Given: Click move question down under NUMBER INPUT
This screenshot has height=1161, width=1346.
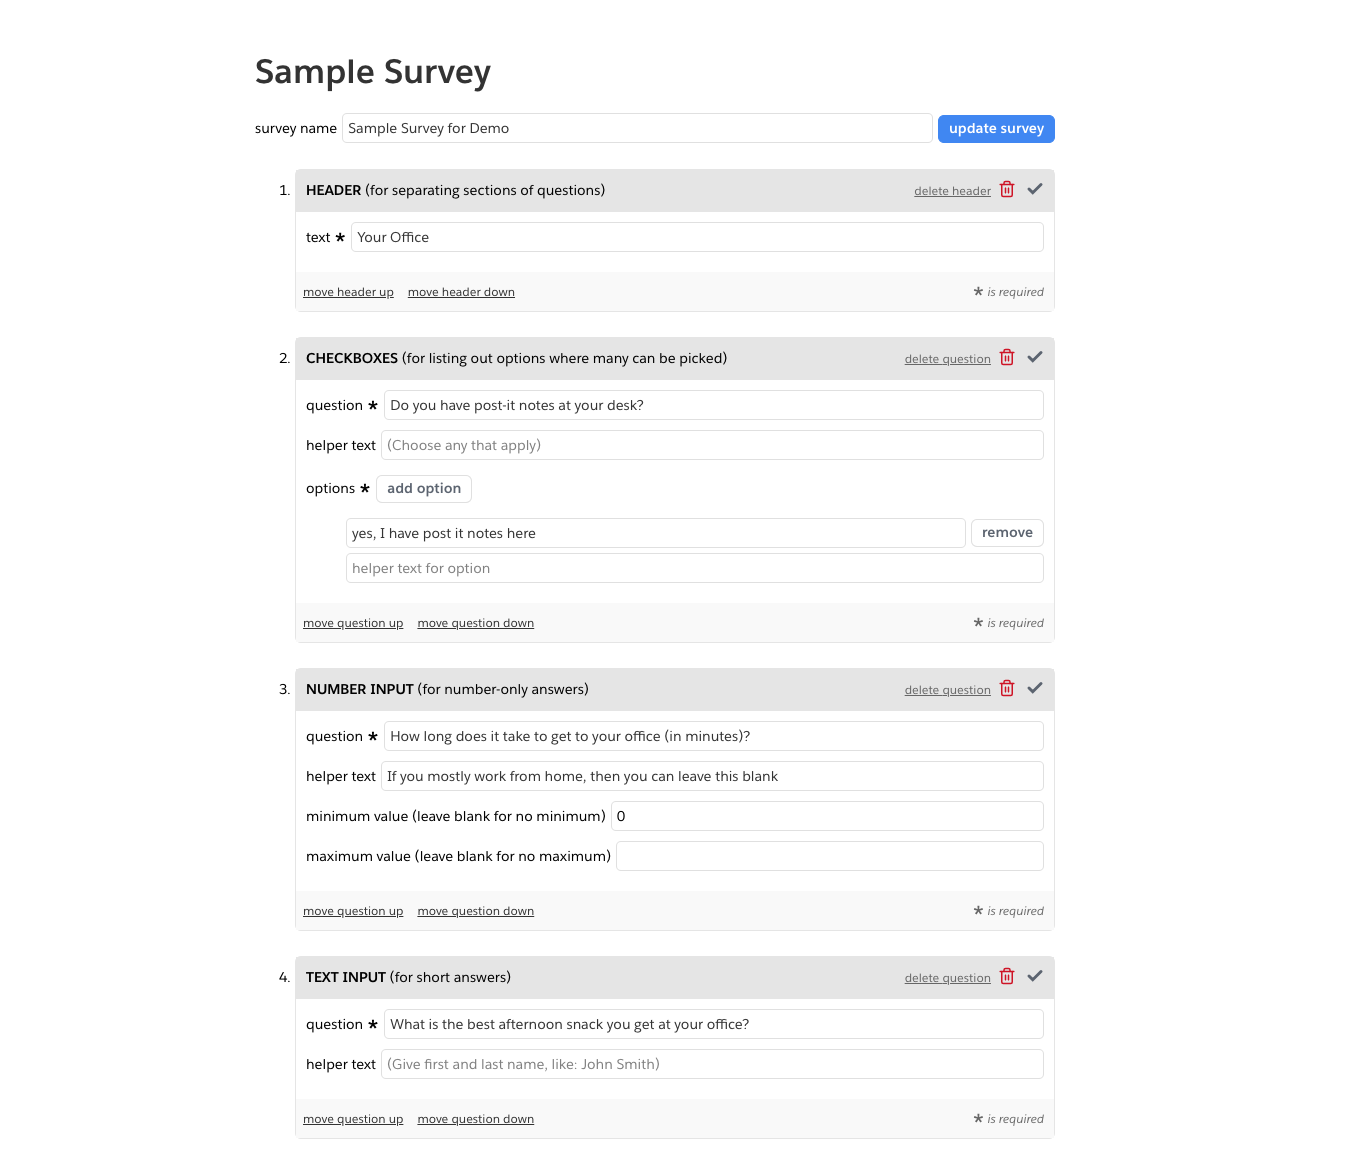Looking at the screenshot, I should [x=475, y=910].
